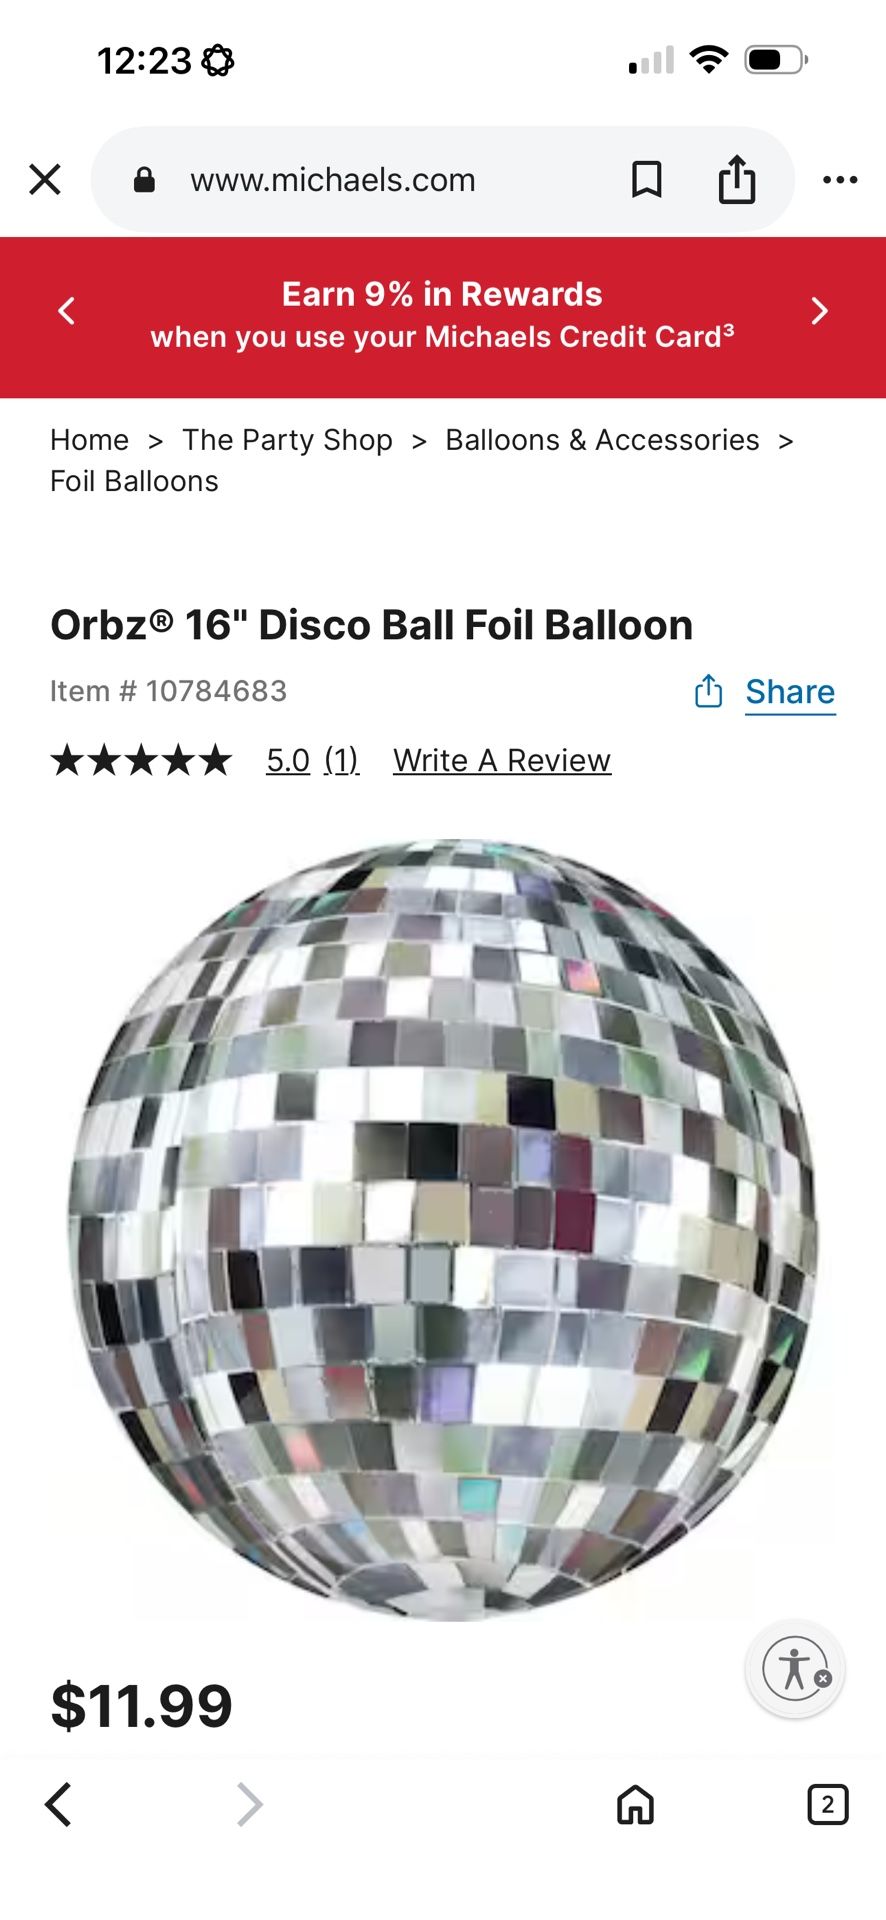This screenshot has height=1920, width=886.
Task: Open Balloons & Accessories breadcrumb
Action: pyautogui.click(x=602, y=440)
